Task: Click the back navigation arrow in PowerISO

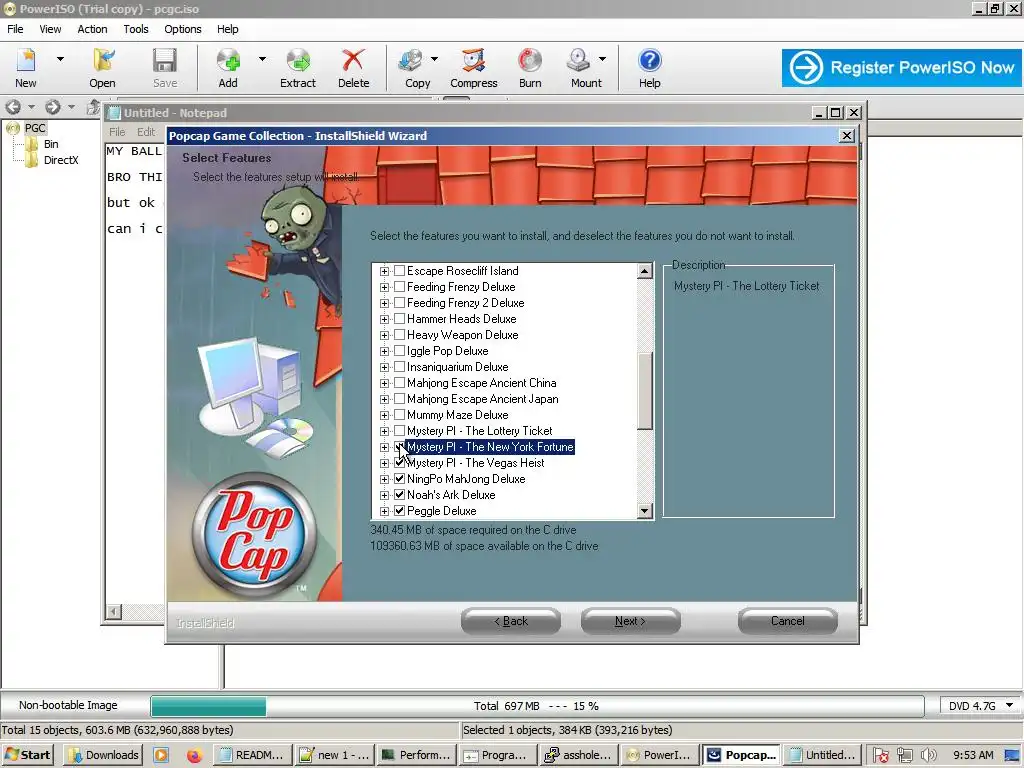Action: tap(13, 106)
